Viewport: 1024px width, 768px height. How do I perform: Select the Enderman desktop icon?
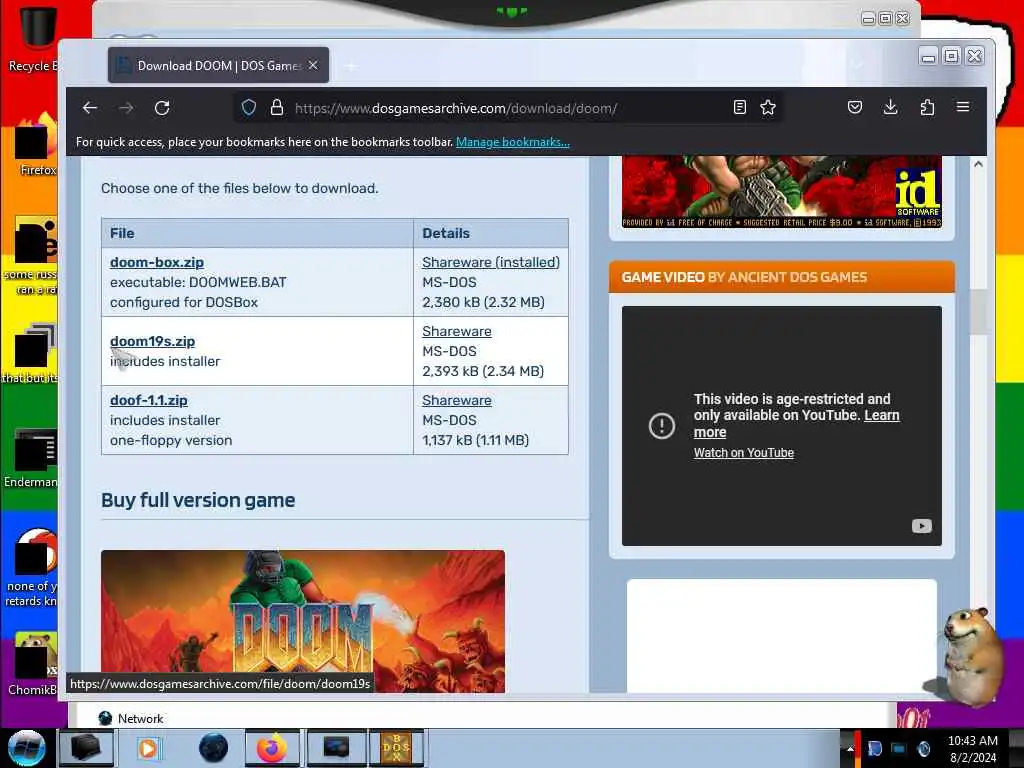click(31, 458)
